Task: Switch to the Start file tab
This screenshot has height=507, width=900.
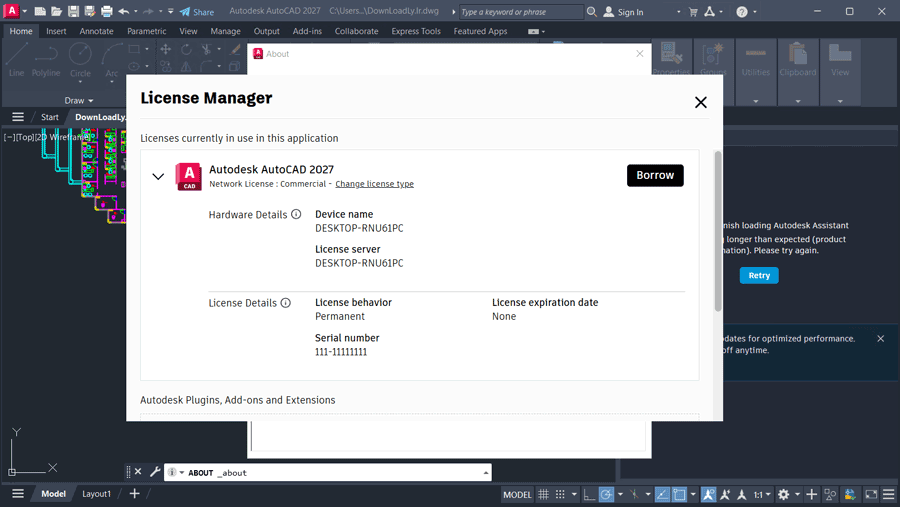Action: (x=49, y=117)
